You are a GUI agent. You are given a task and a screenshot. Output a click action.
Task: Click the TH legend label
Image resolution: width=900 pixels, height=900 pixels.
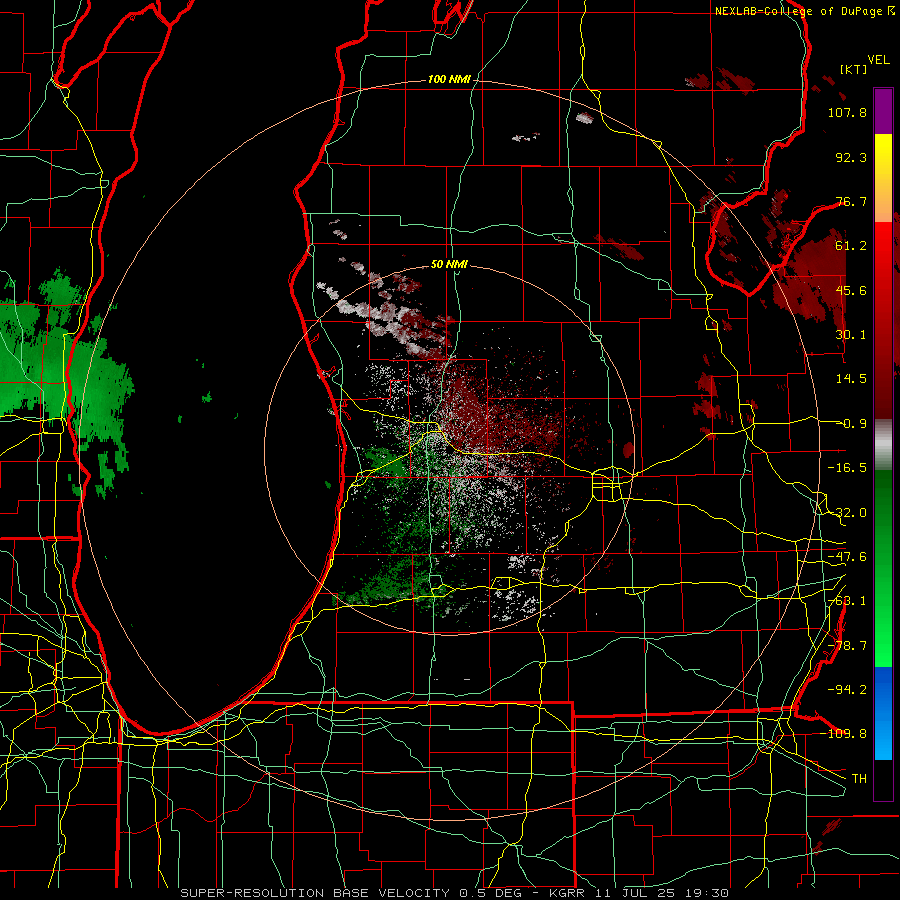pyautogui.click(x=859, y=779)
